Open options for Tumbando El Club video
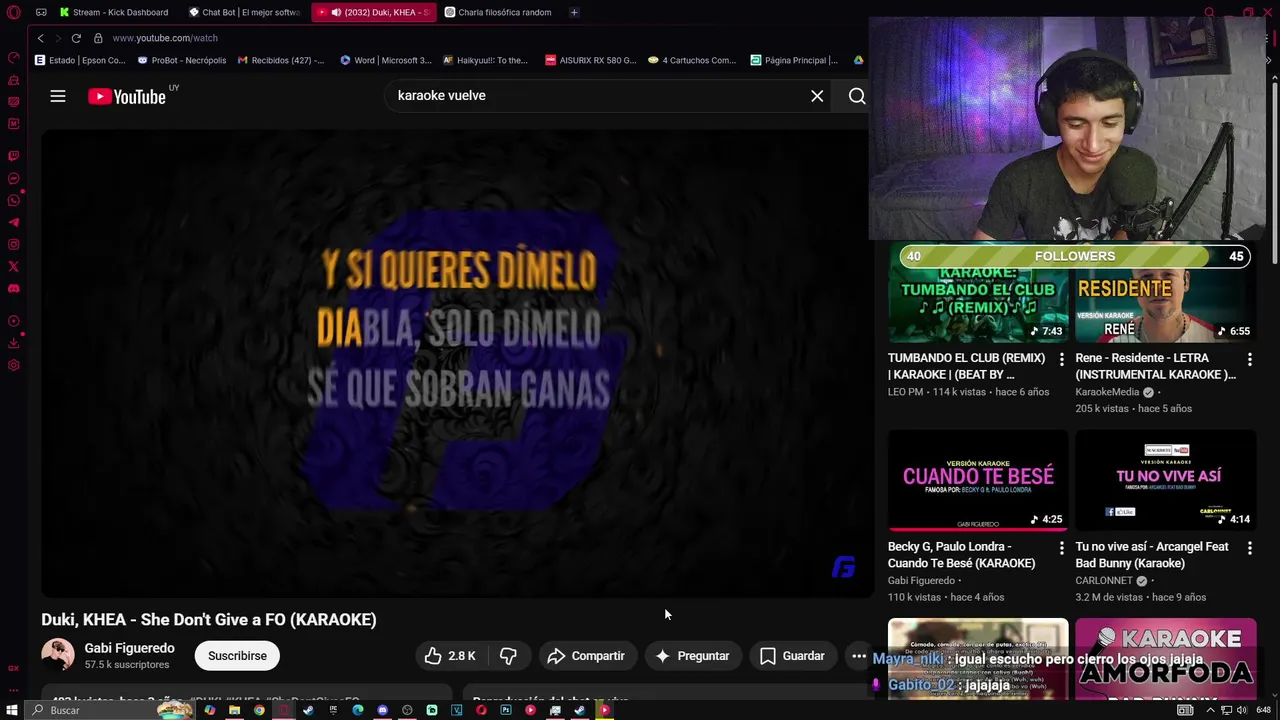 pyautogui.click(x=1062, y=359)
